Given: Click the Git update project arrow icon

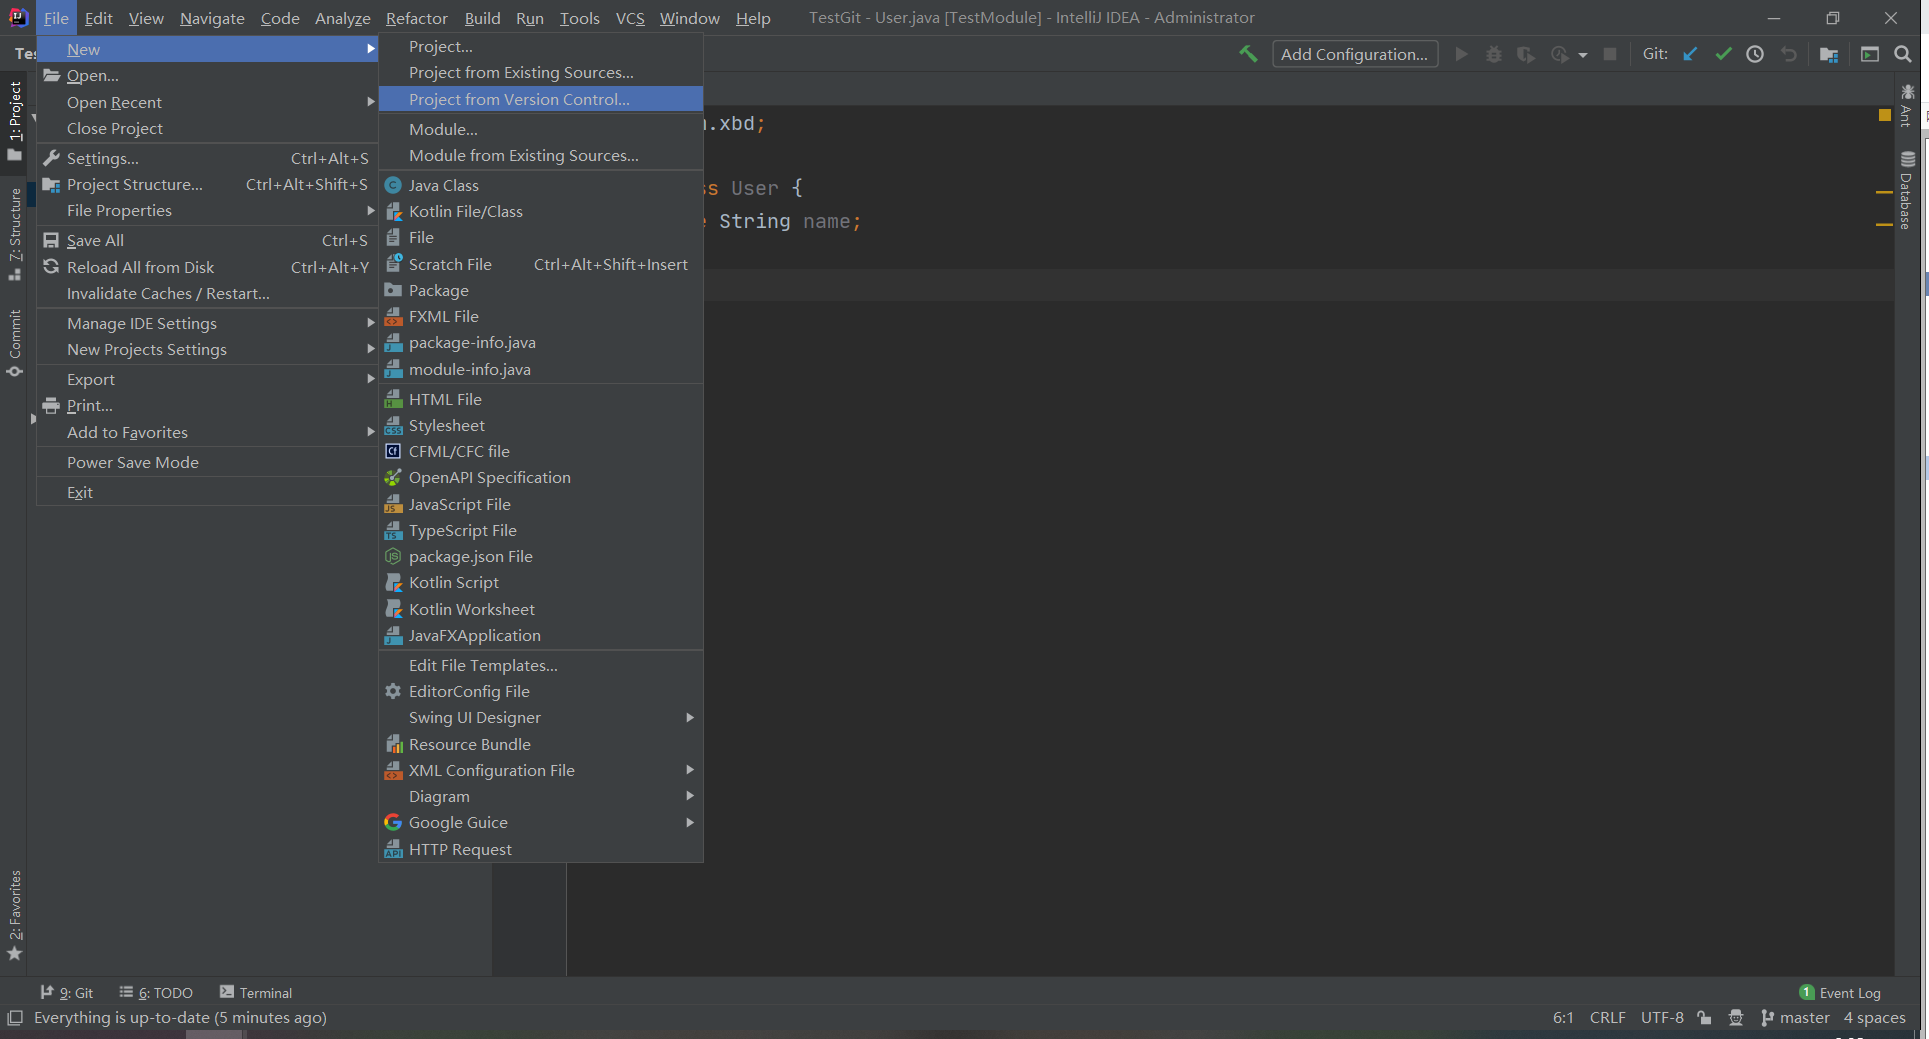Looking at the screenshot, I should pos(1690,54).
